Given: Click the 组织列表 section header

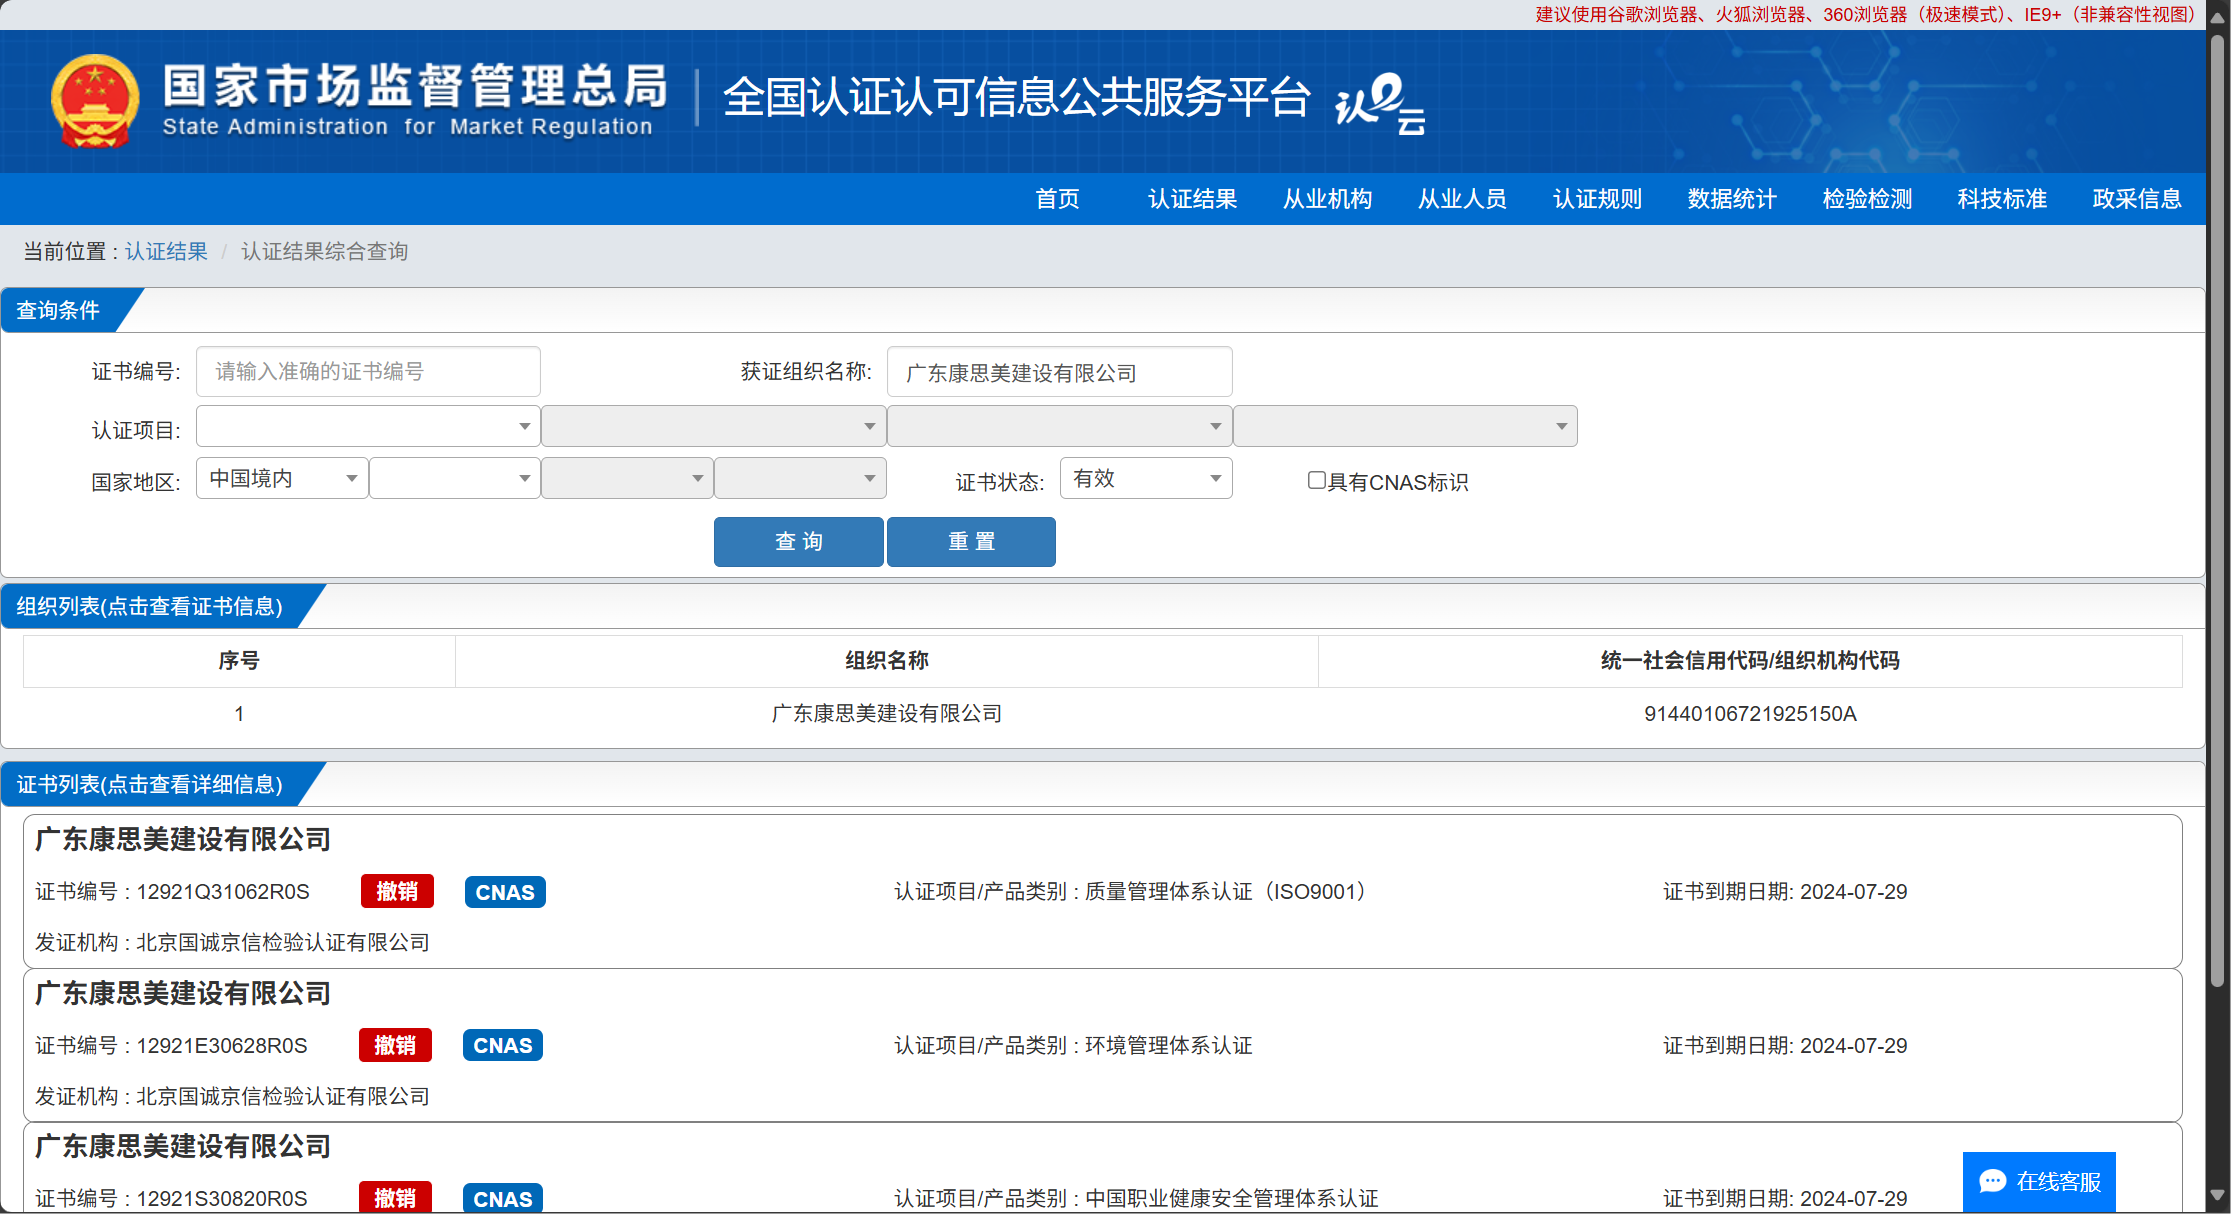Looking at the screenshot, I should pos(150,606).
